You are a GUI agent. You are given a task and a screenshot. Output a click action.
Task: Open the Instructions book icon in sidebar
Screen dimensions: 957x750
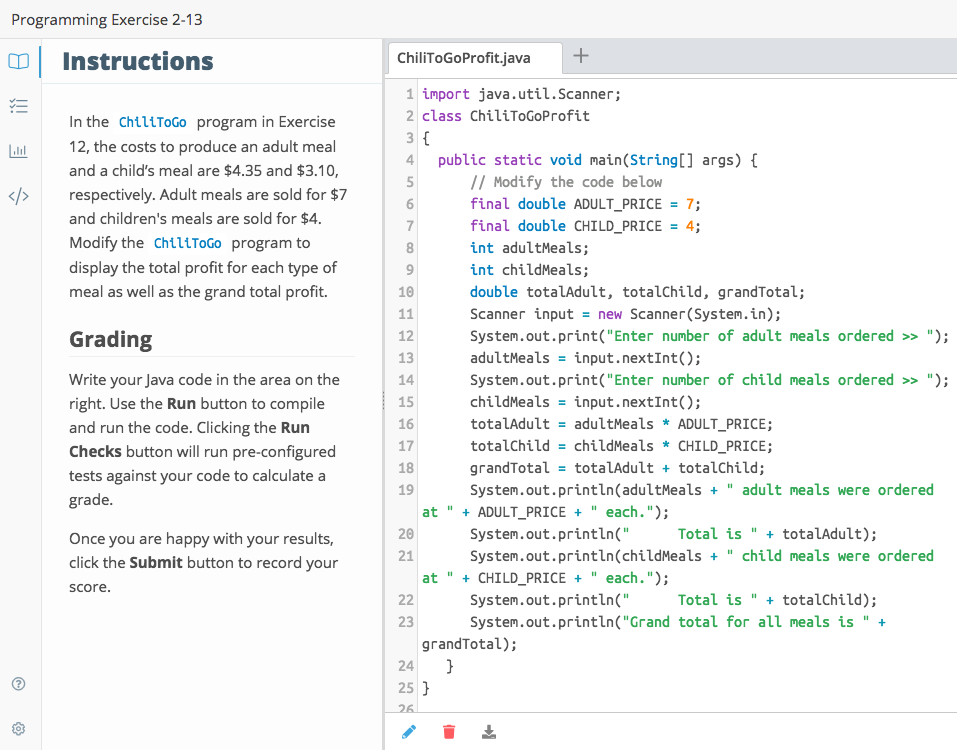point(18,61)
